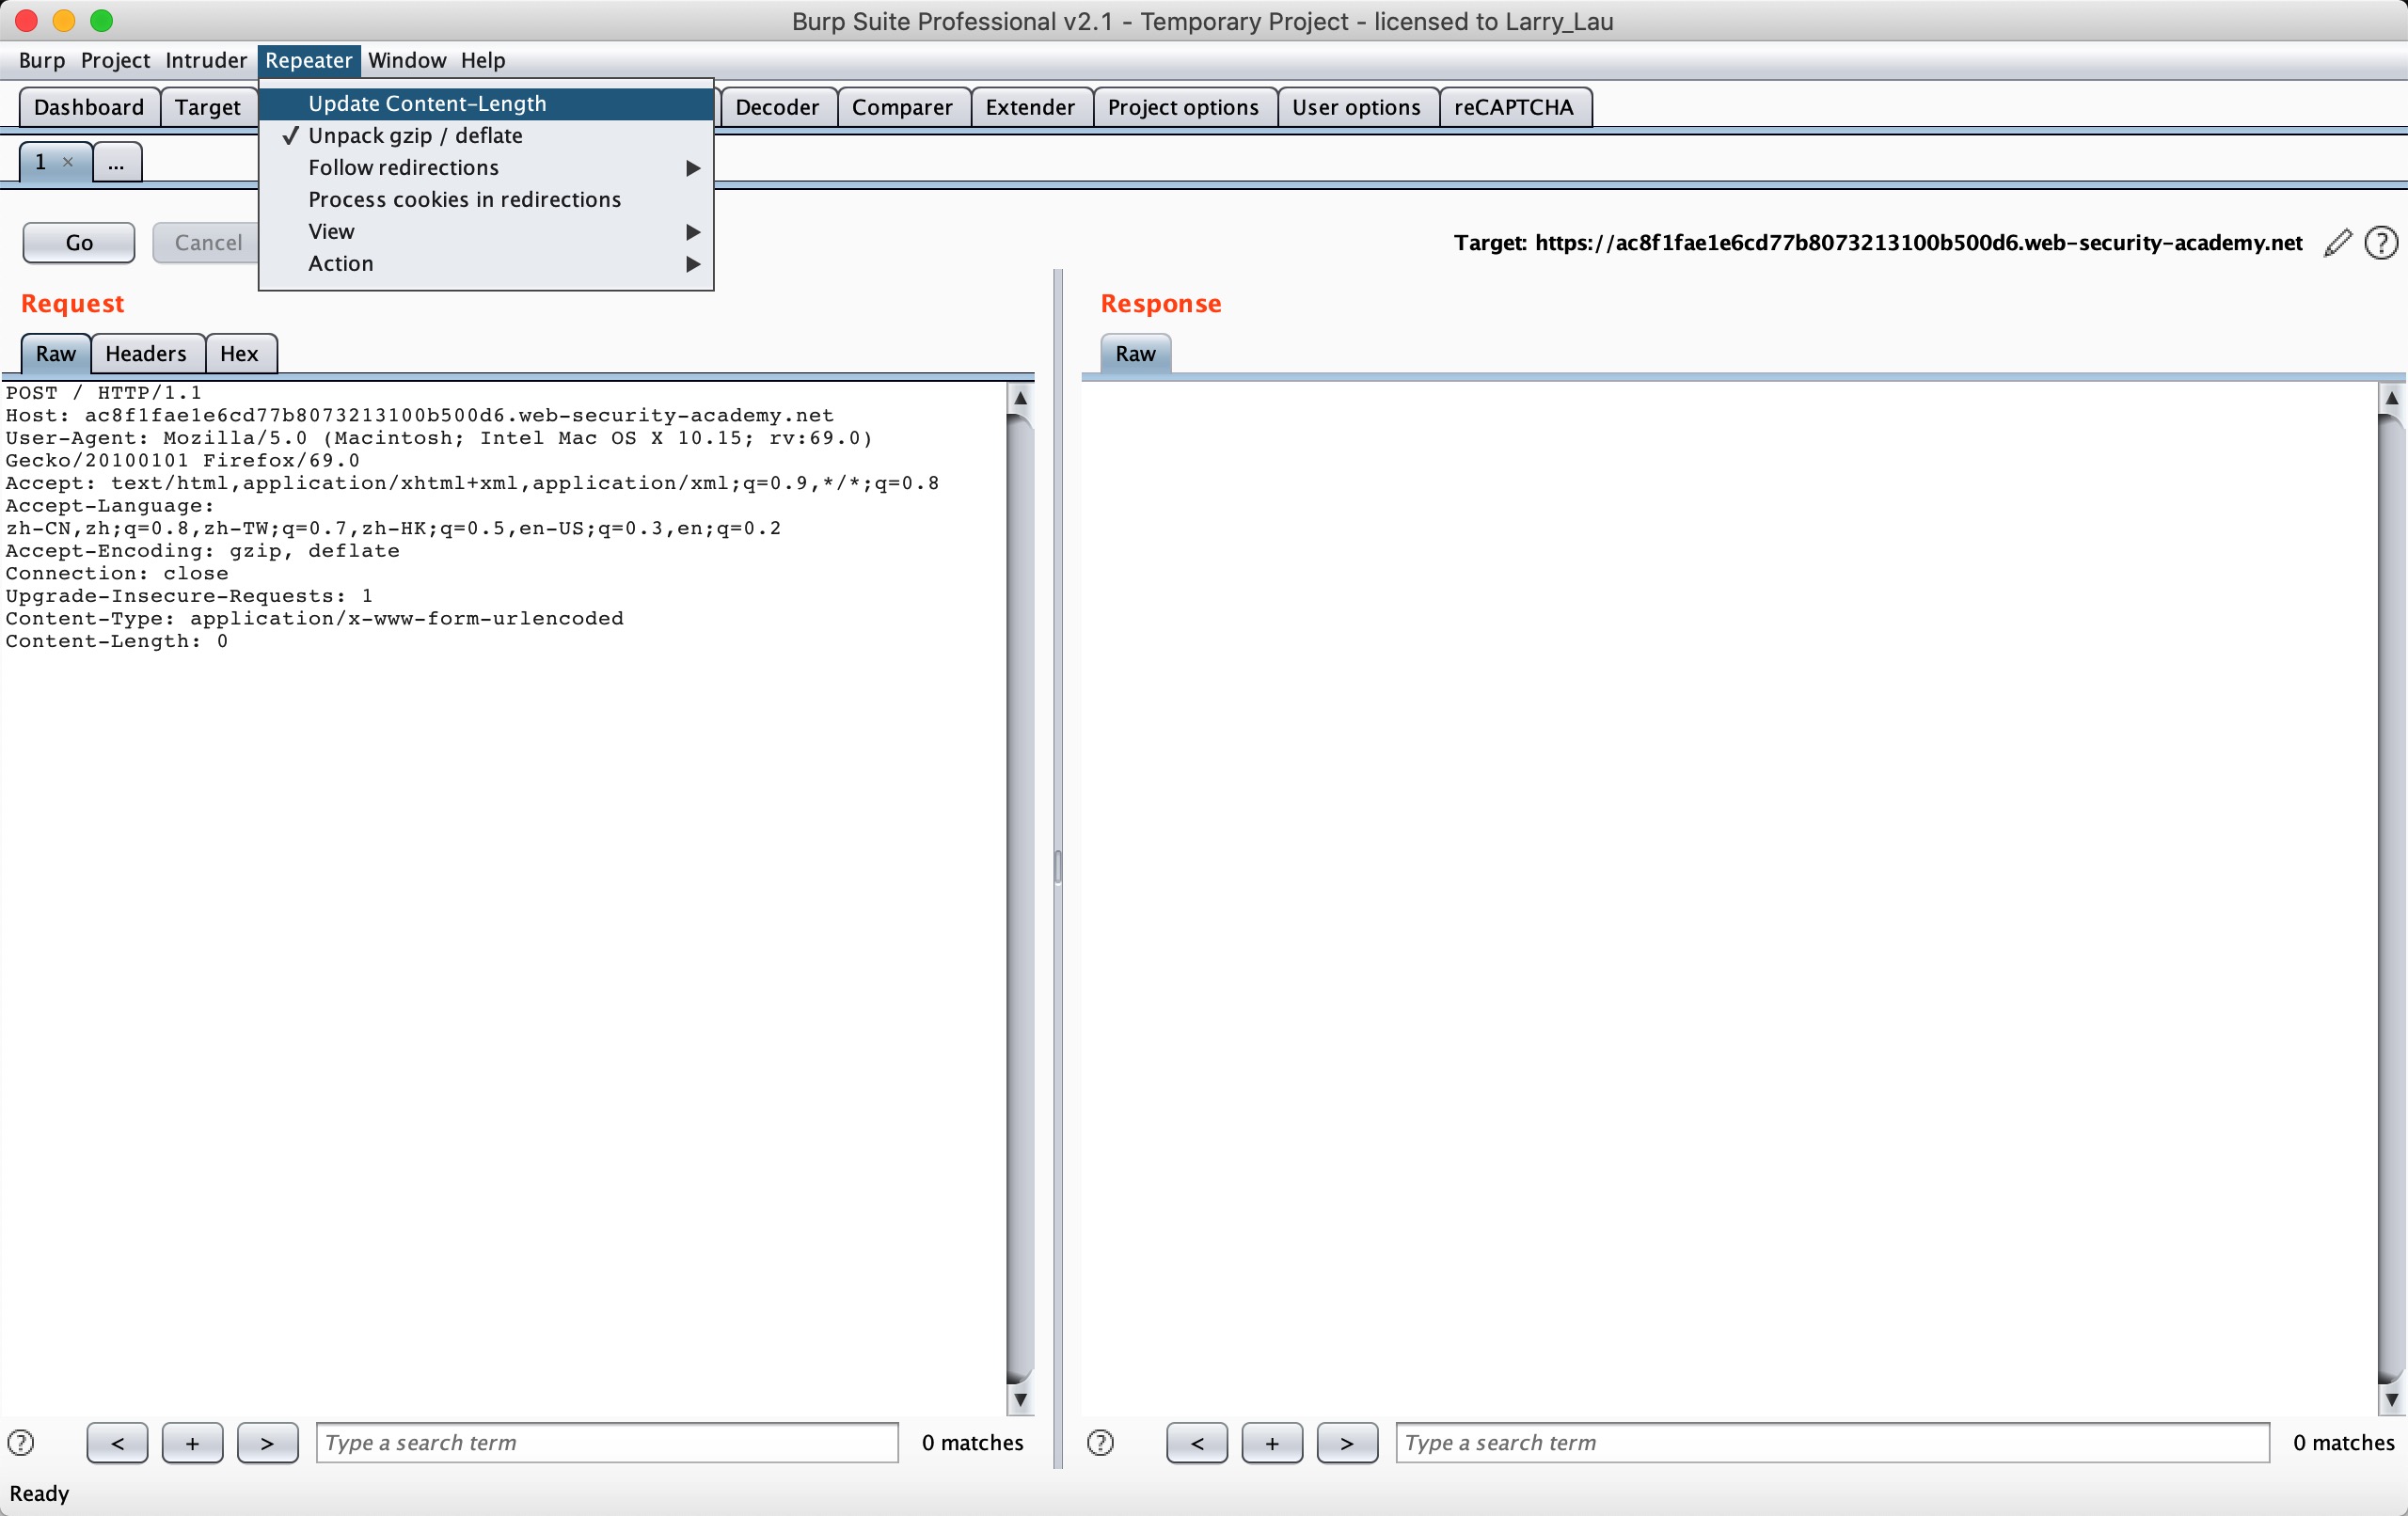Choose Process cookies in redirections

point(486,200)
